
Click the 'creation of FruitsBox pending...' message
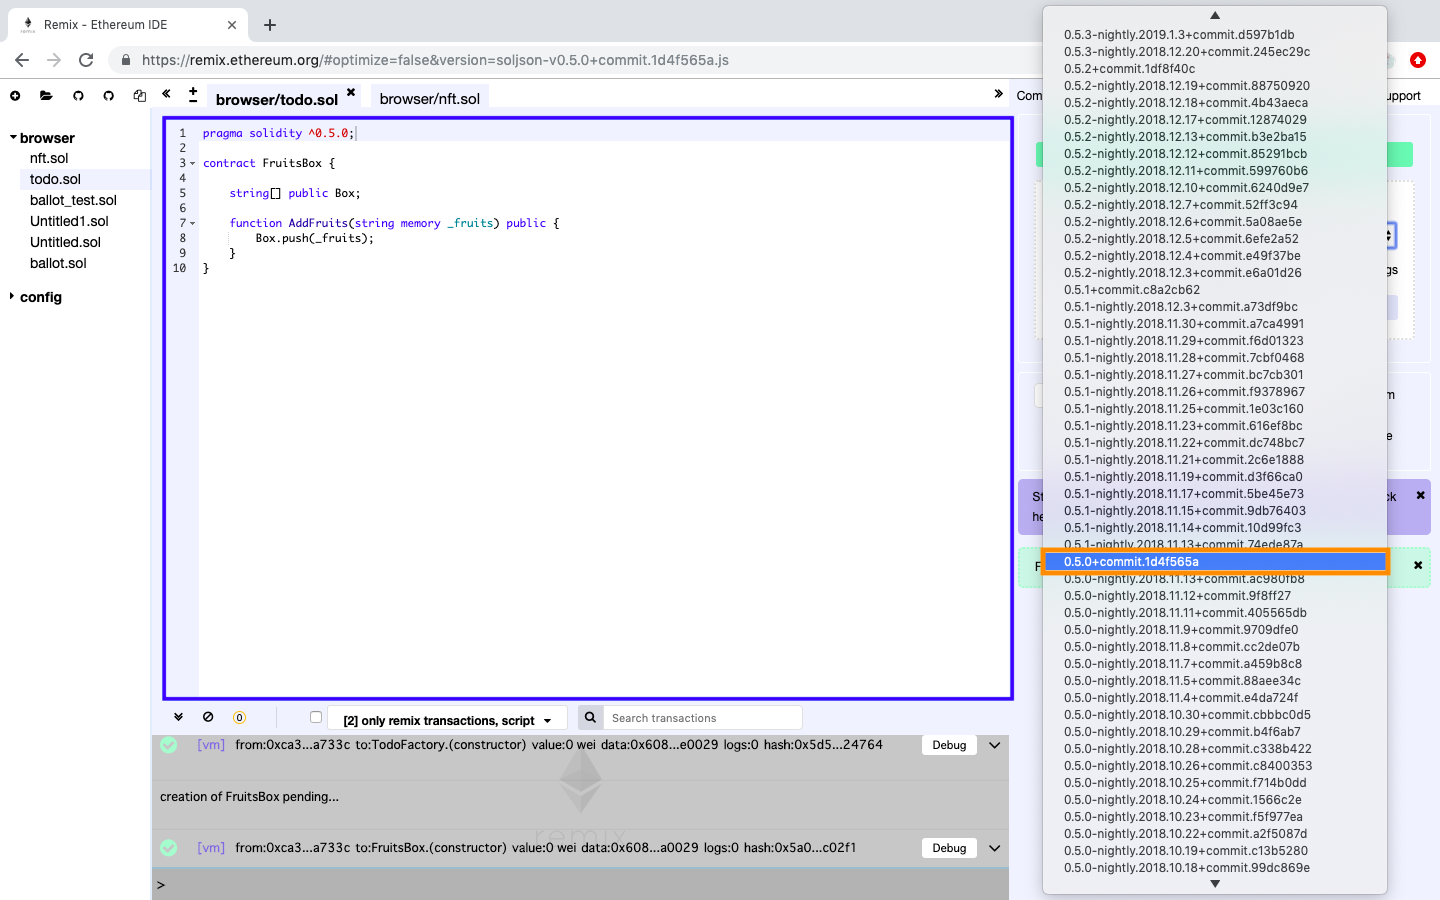(249, 797)
